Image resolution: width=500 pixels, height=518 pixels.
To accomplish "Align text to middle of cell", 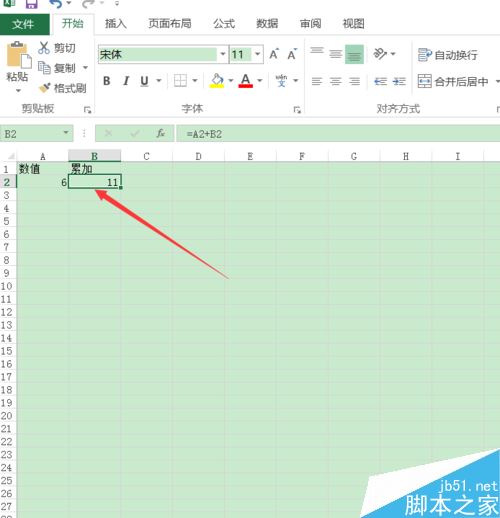I will (336, 54).
